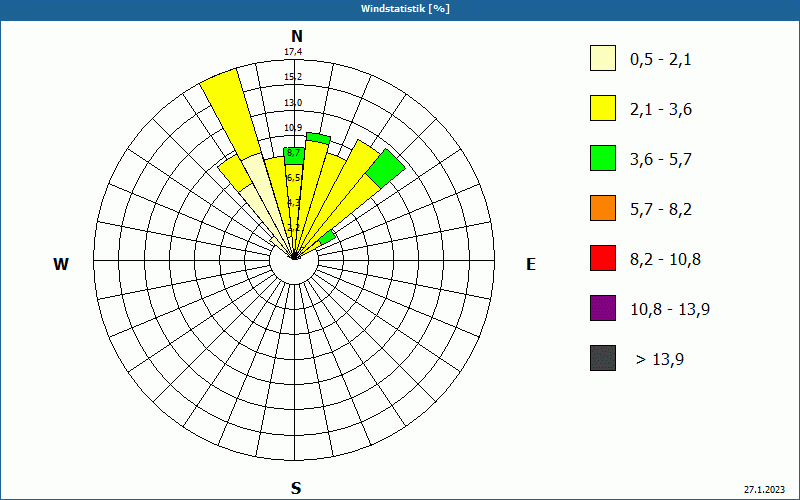
Task: Click the legend label "10,8 - 13,9"
Action: (670, 310)
